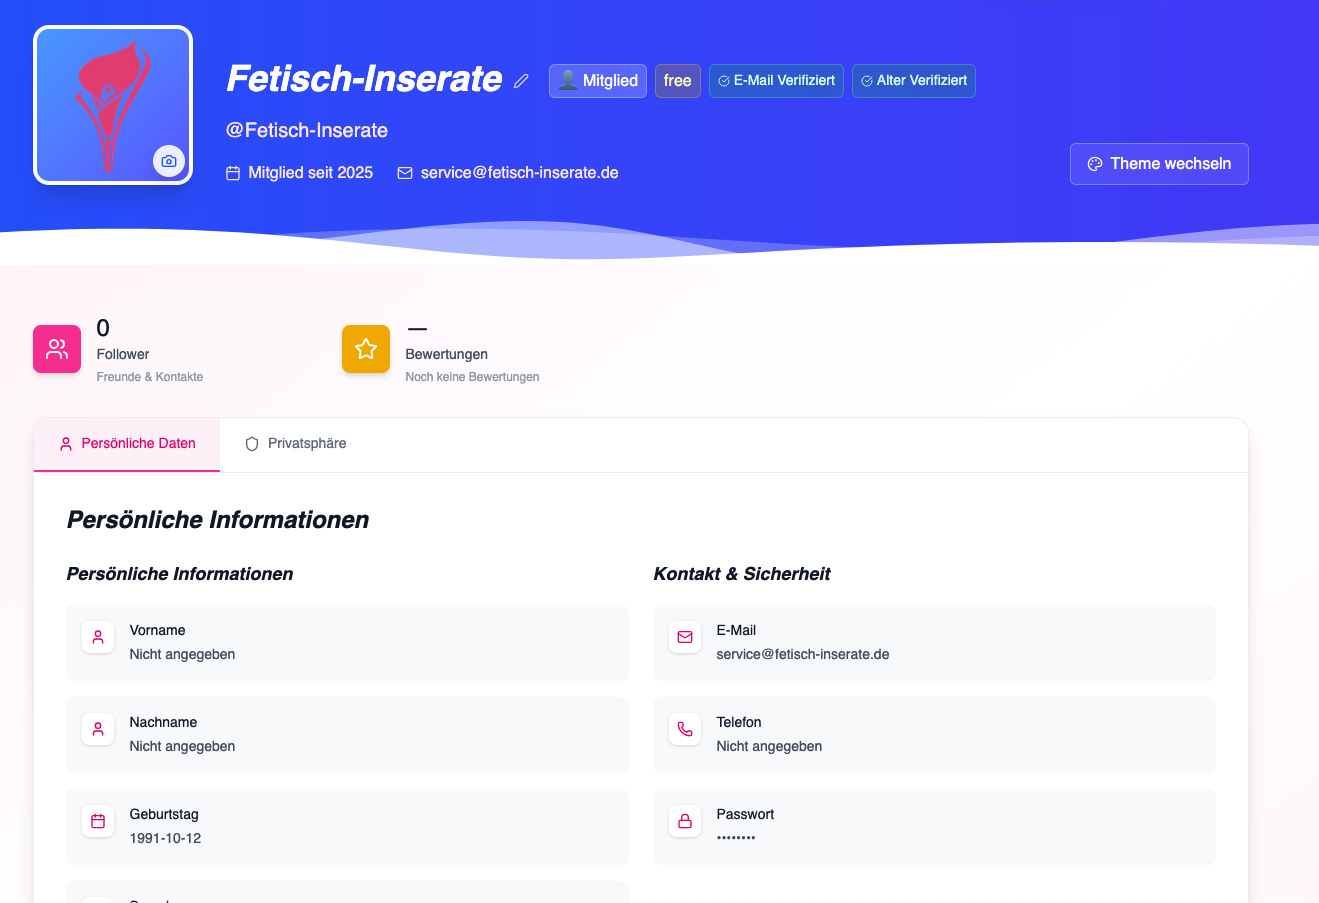Image resolution: width=1319 pixels, height=903 pixels.
Task: Click the E-Mail Verifiziert badge
Action: (x=776, y=81)
